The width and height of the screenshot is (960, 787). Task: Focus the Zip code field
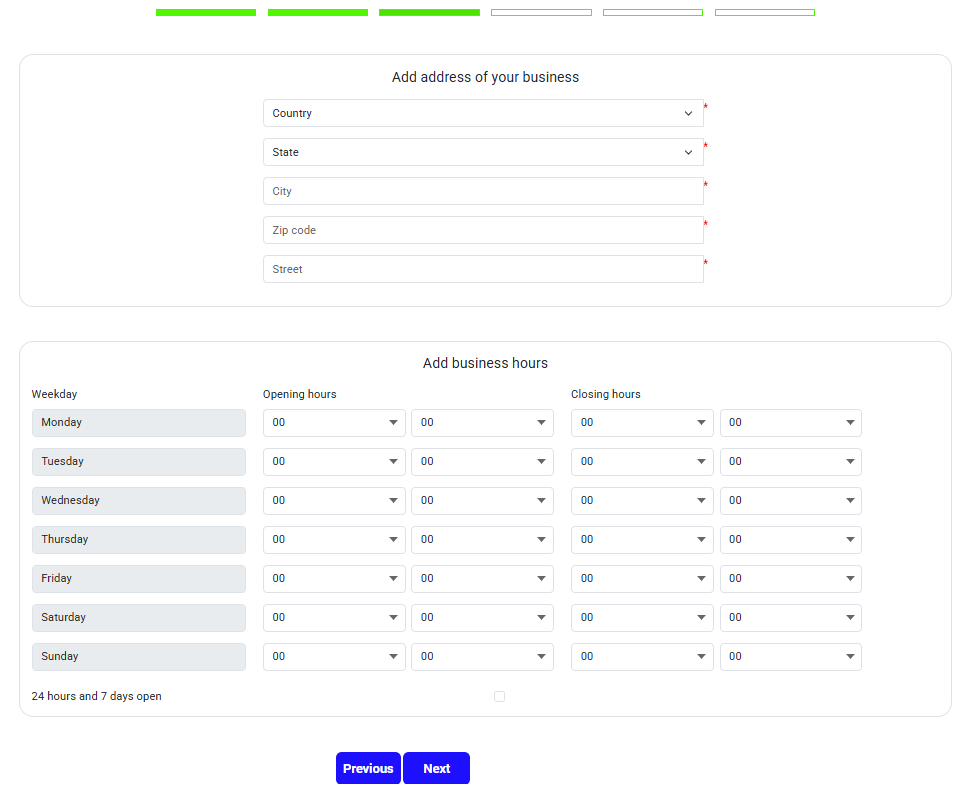point(483,230)
